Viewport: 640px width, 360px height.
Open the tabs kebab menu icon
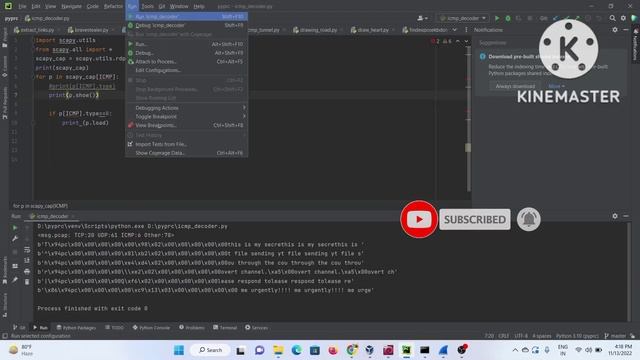point(466,30)
